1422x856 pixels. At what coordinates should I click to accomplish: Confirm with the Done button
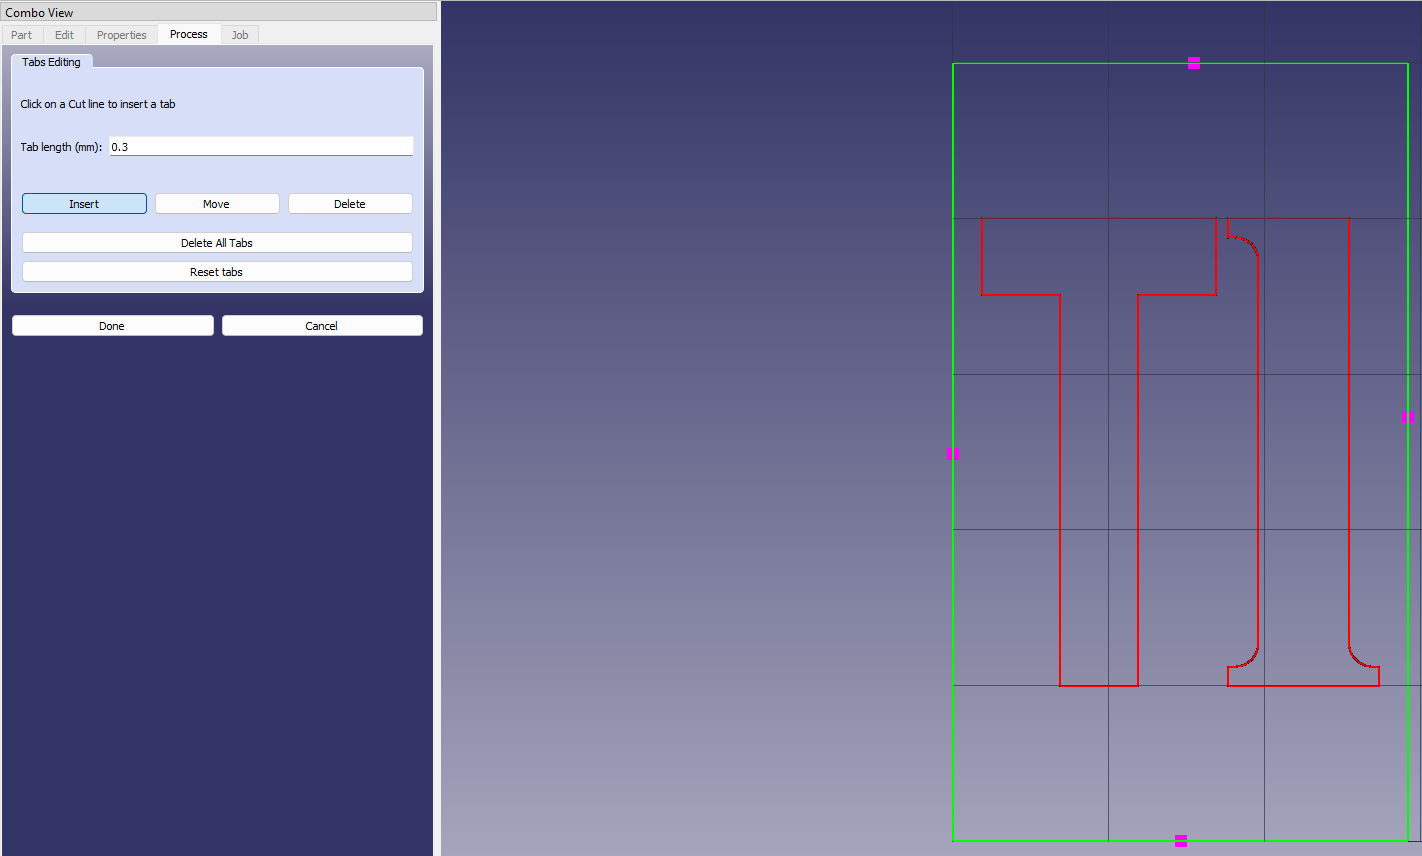[112, 326]
